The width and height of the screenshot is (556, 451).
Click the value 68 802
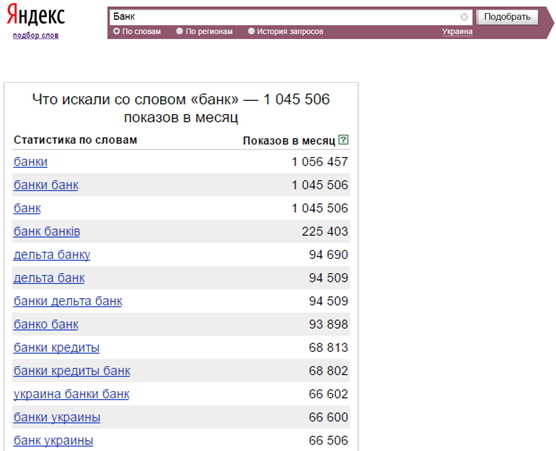click(328, 371)
